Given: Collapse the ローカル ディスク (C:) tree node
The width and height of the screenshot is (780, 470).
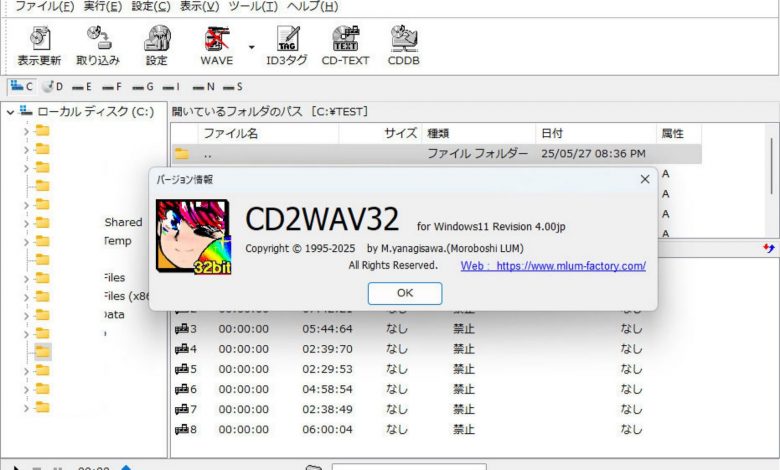Looking at the screenshot, I should tap(10, 112).
